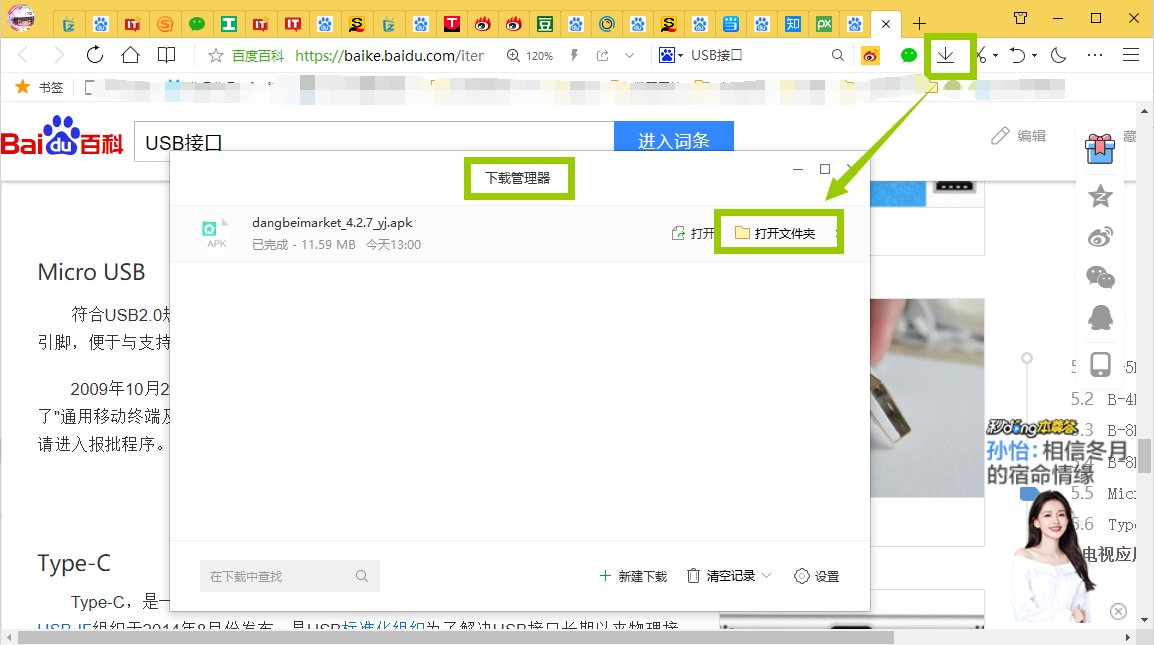
Task: Click the lightning speed mode icon
Action: click(x=574, y=55)
